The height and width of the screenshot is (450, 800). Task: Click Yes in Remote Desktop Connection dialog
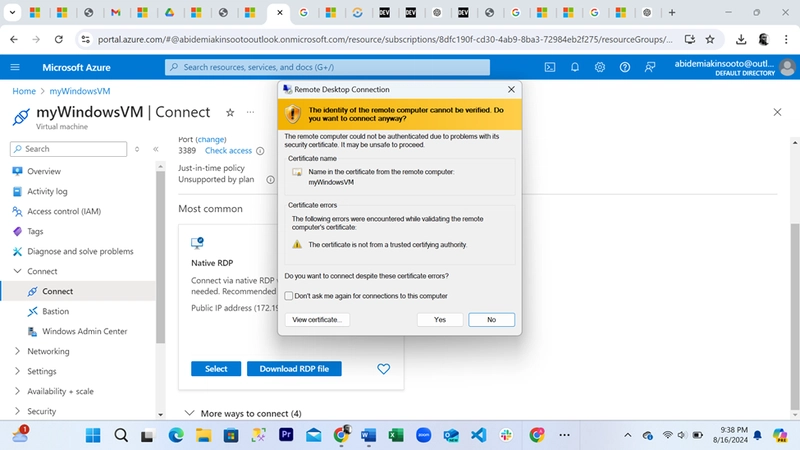pyautogui.click(x=440, y=319)
